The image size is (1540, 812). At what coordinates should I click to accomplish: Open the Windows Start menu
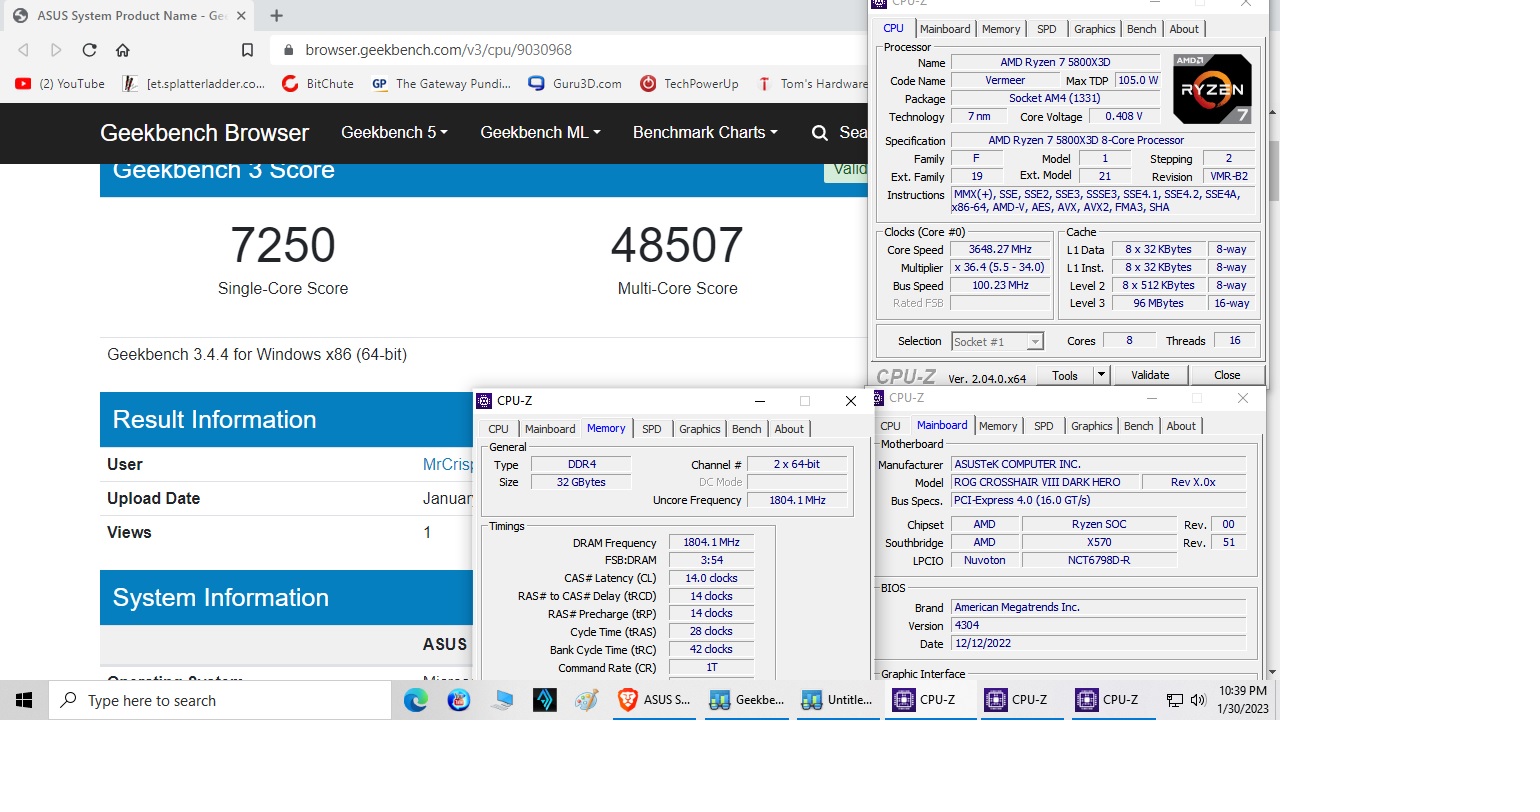[24, 700]
